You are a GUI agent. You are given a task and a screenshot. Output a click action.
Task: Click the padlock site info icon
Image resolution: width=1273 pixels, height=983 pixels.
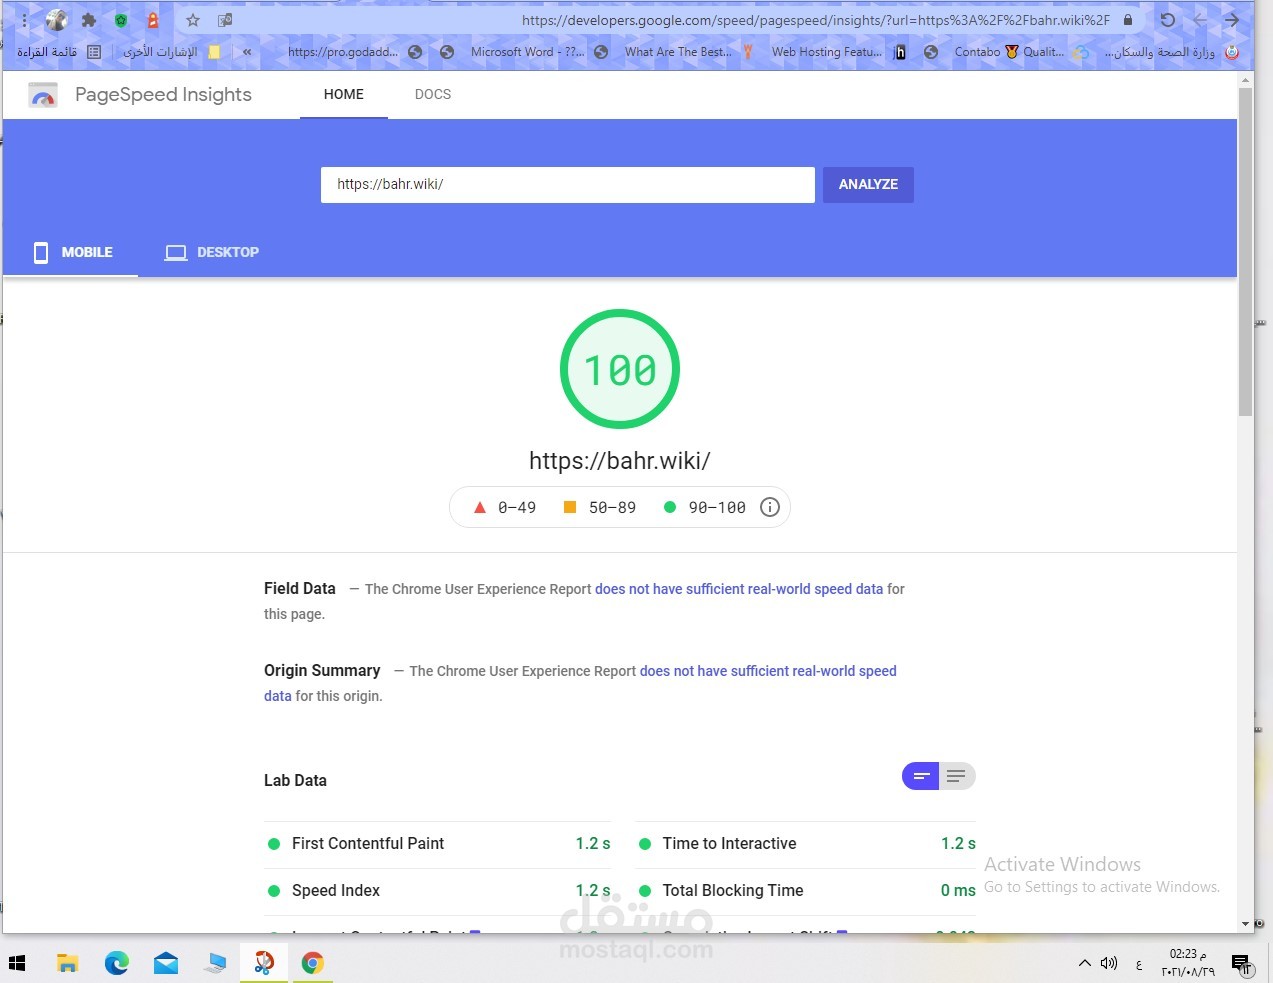point(1128,20)
